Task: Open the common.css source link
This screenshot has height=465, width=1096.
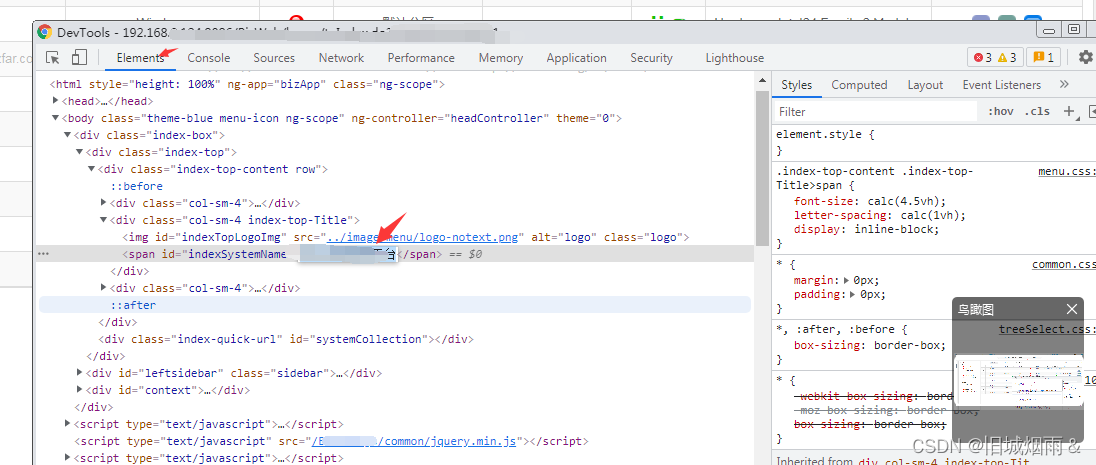Action: click(x=1064, y=264)
